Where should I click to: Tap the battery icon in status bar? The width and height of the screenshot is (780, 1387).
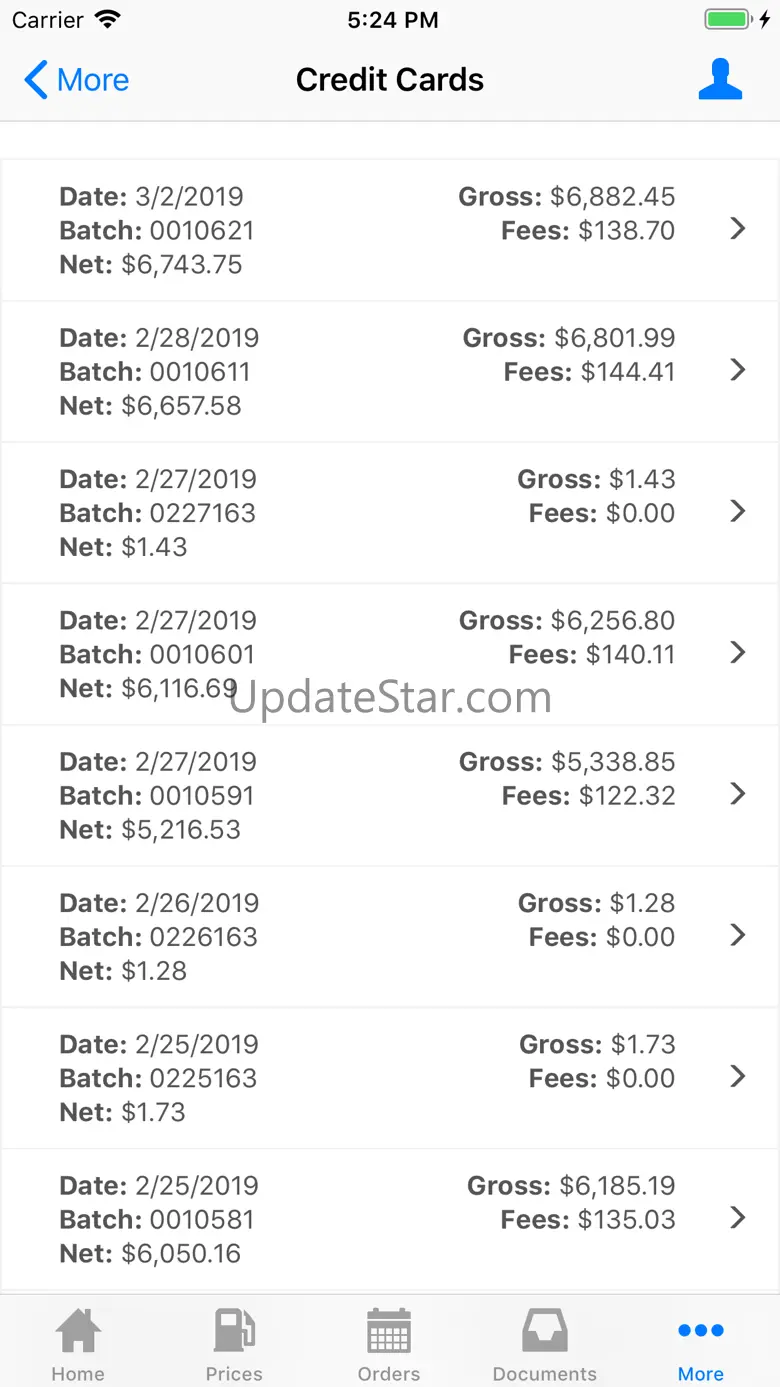point(727,19)
